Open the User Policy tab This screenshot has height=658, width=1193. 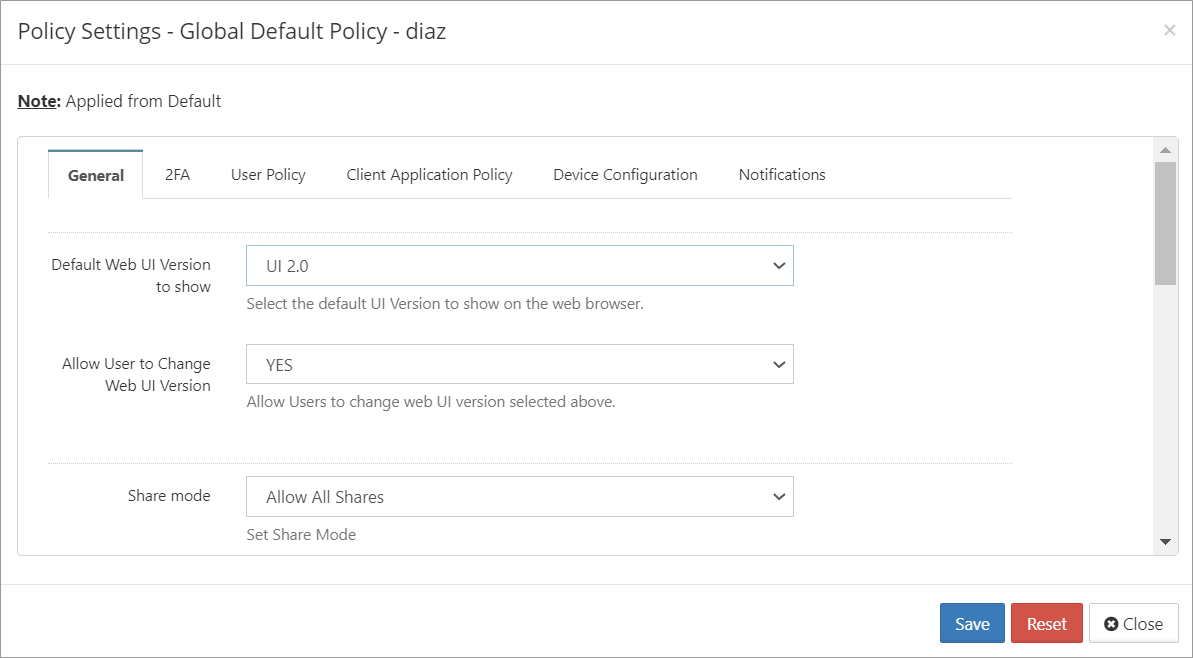[268, 175]
